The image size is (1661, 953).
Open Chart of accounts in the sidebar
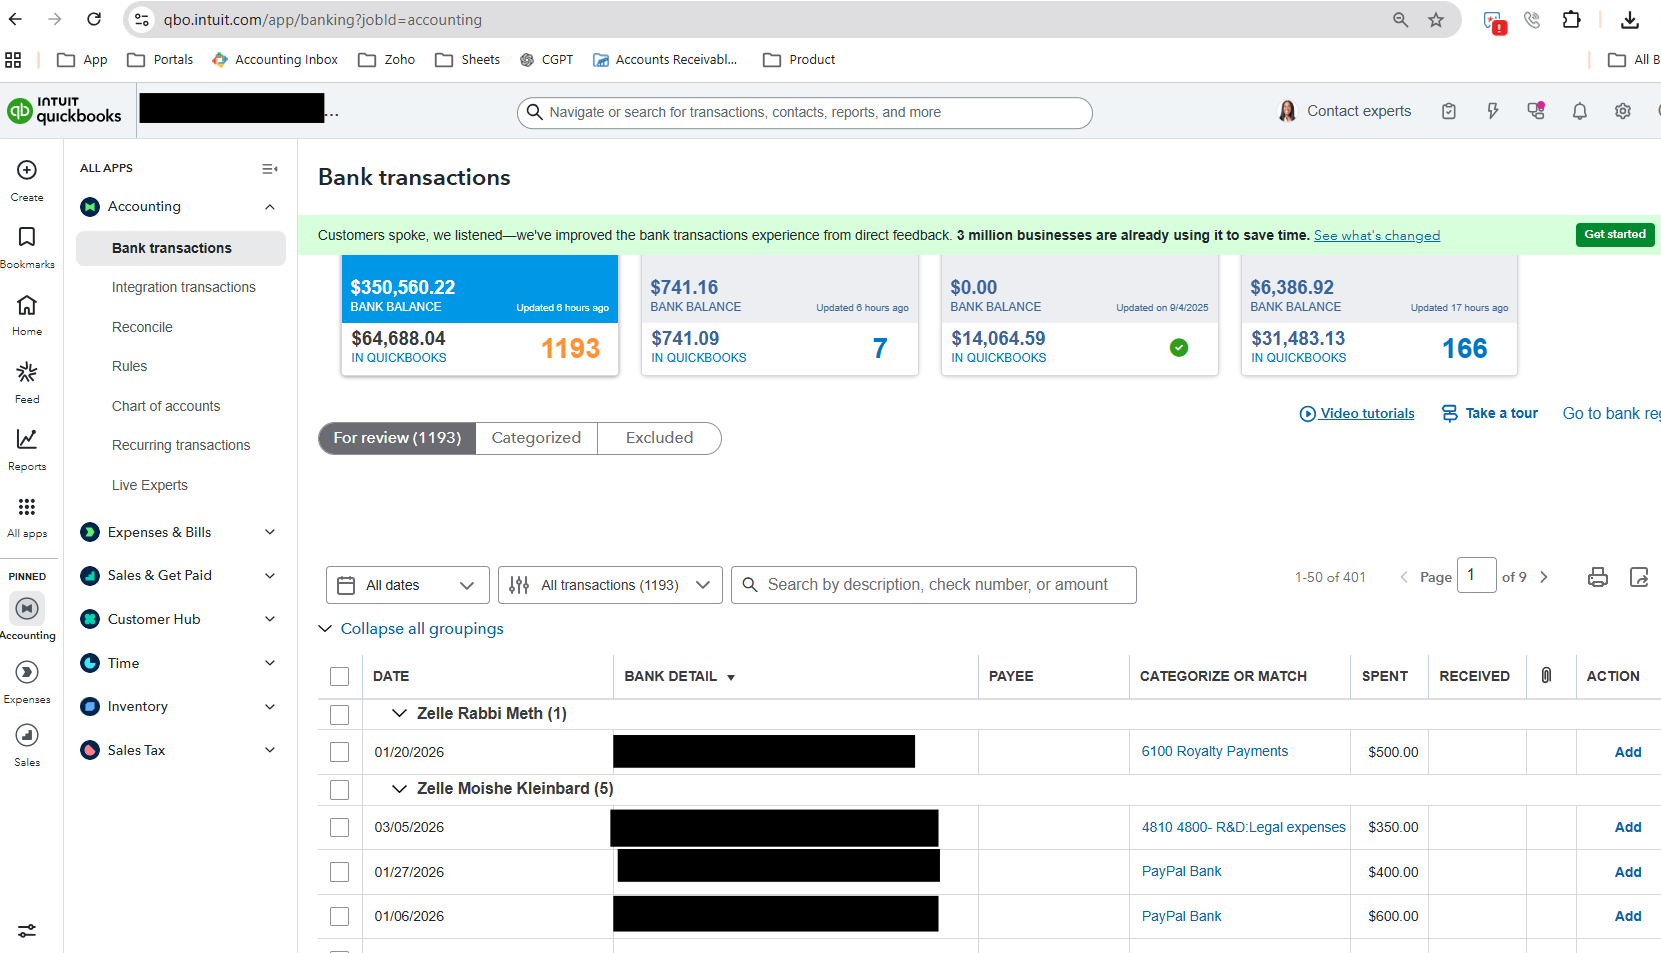166,406
